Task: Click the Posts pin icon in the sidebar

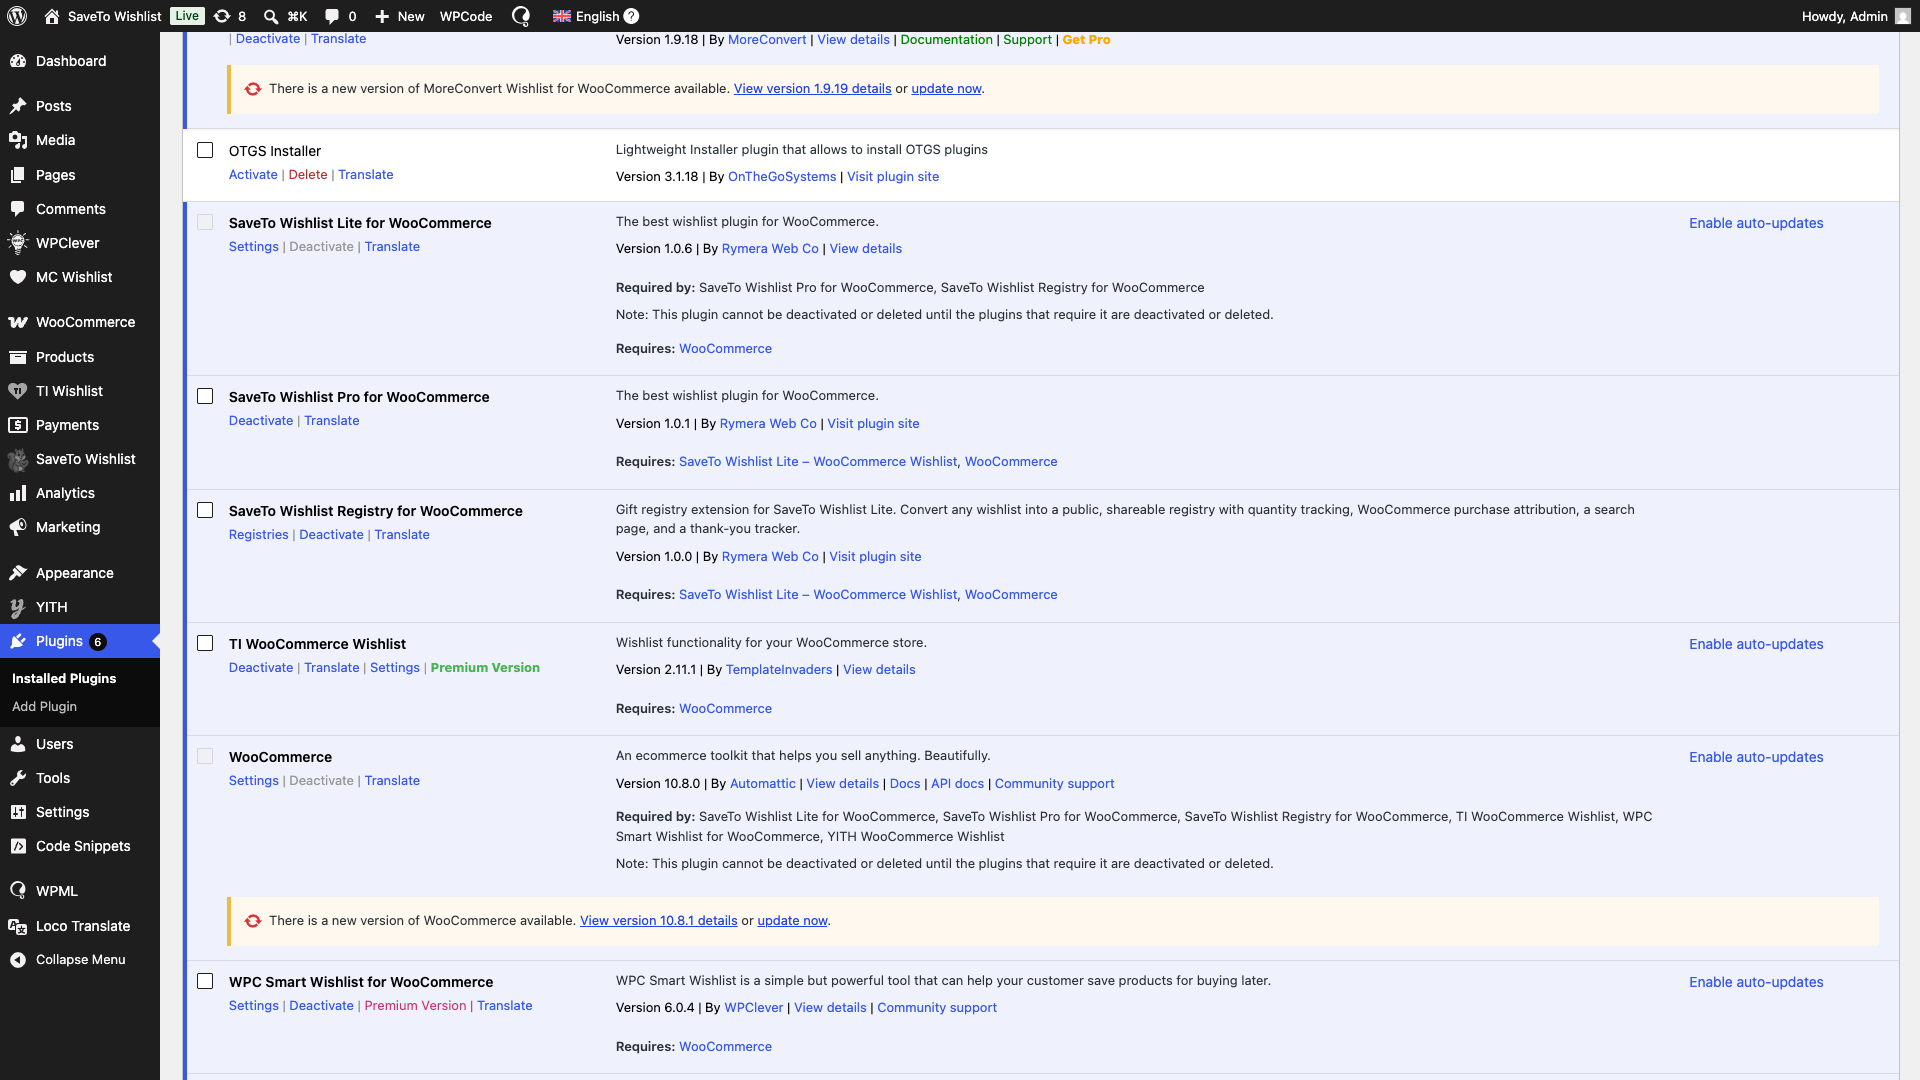Action: pyautogui.click(x=18, y=106)
